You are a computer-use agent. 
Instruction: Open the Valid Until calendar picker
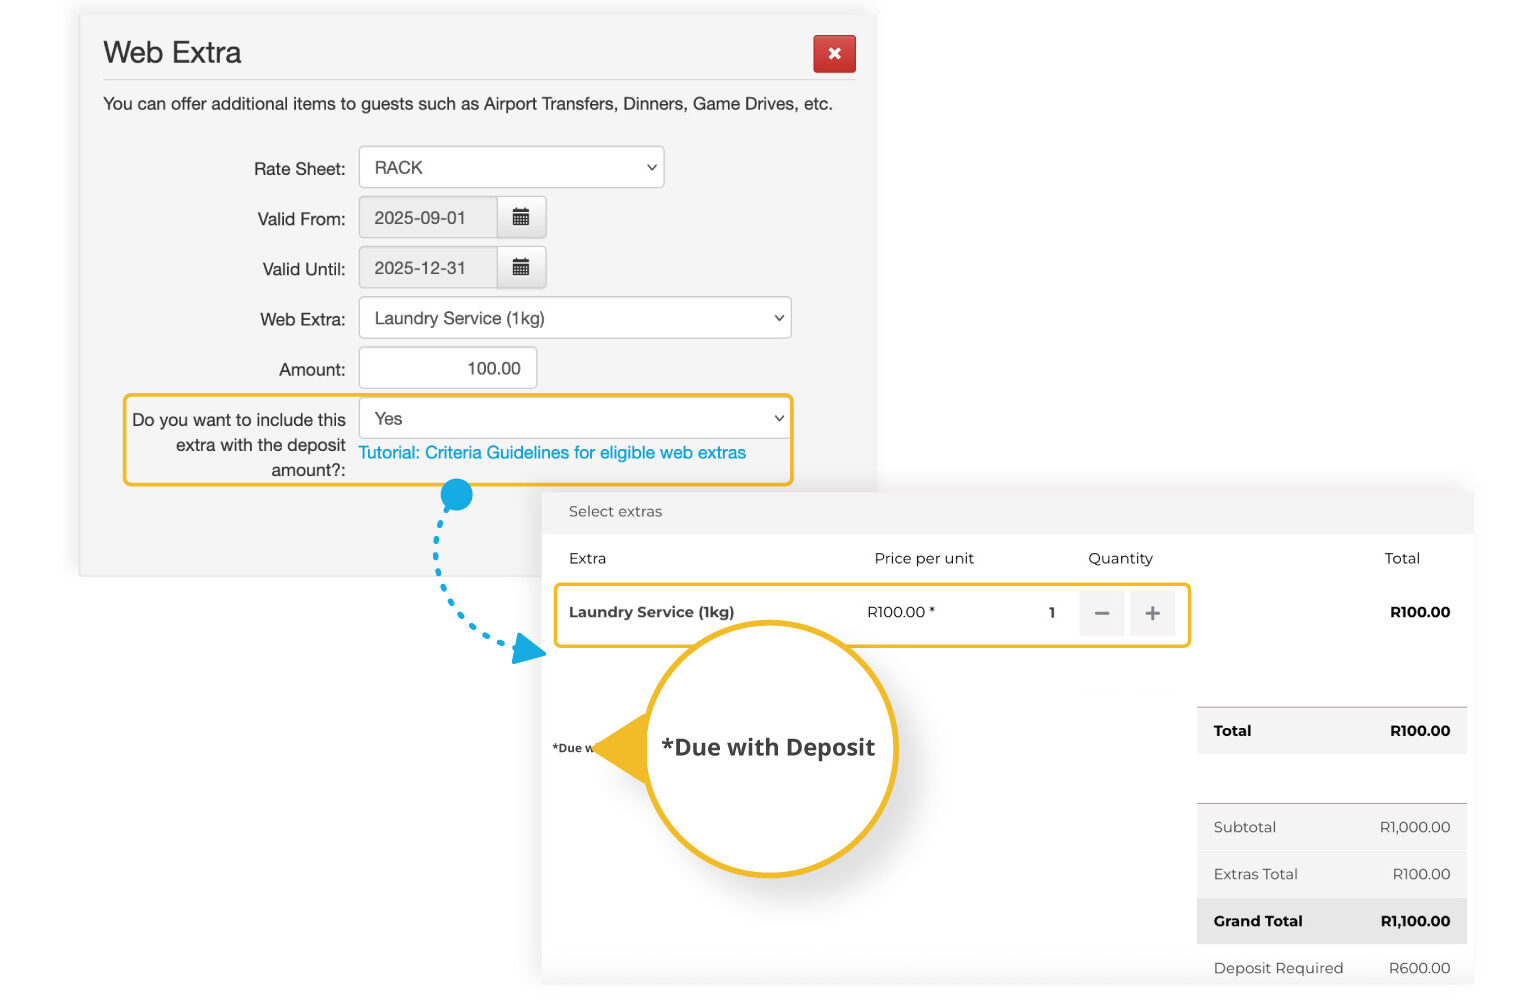coord(521,268)
